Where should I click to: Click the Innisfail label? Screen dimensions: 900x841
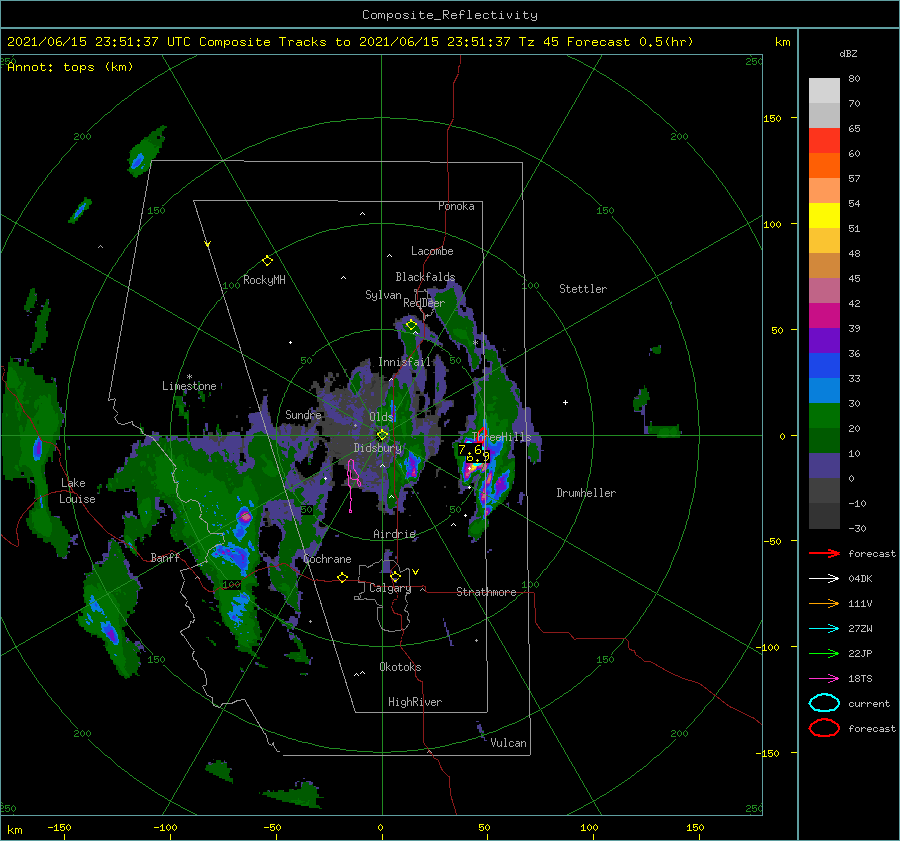tap(404, 362)
